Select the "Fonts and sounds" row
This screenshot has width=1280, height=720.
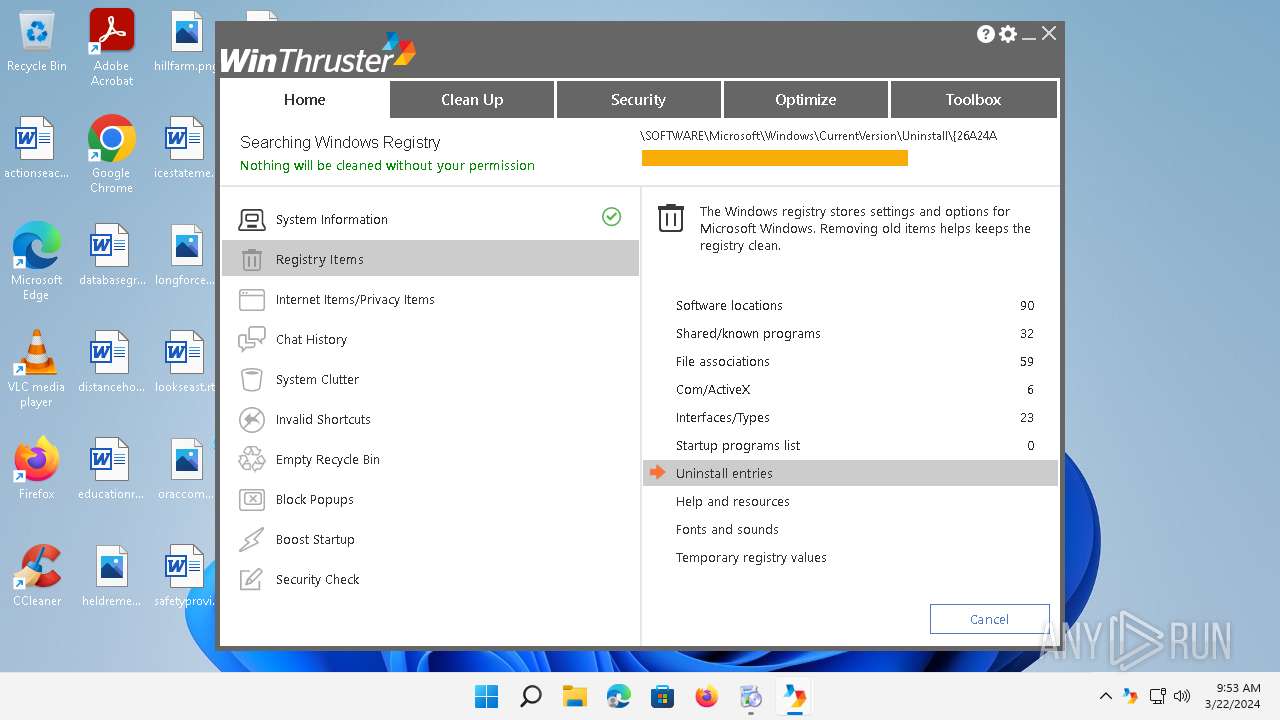tap(850, 530)
